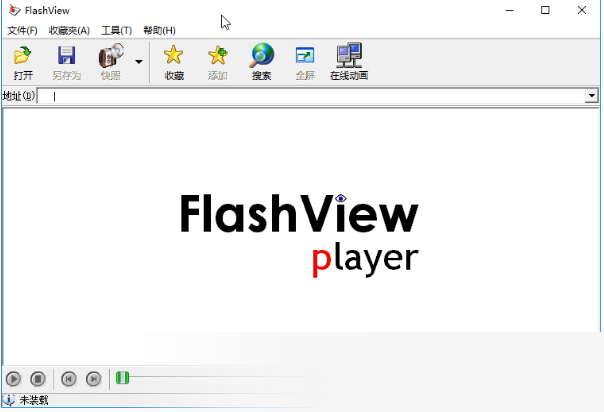This screenshot has height=412, width=604.
Task: Minimize the FlashView window
Action: click(510, 10)
